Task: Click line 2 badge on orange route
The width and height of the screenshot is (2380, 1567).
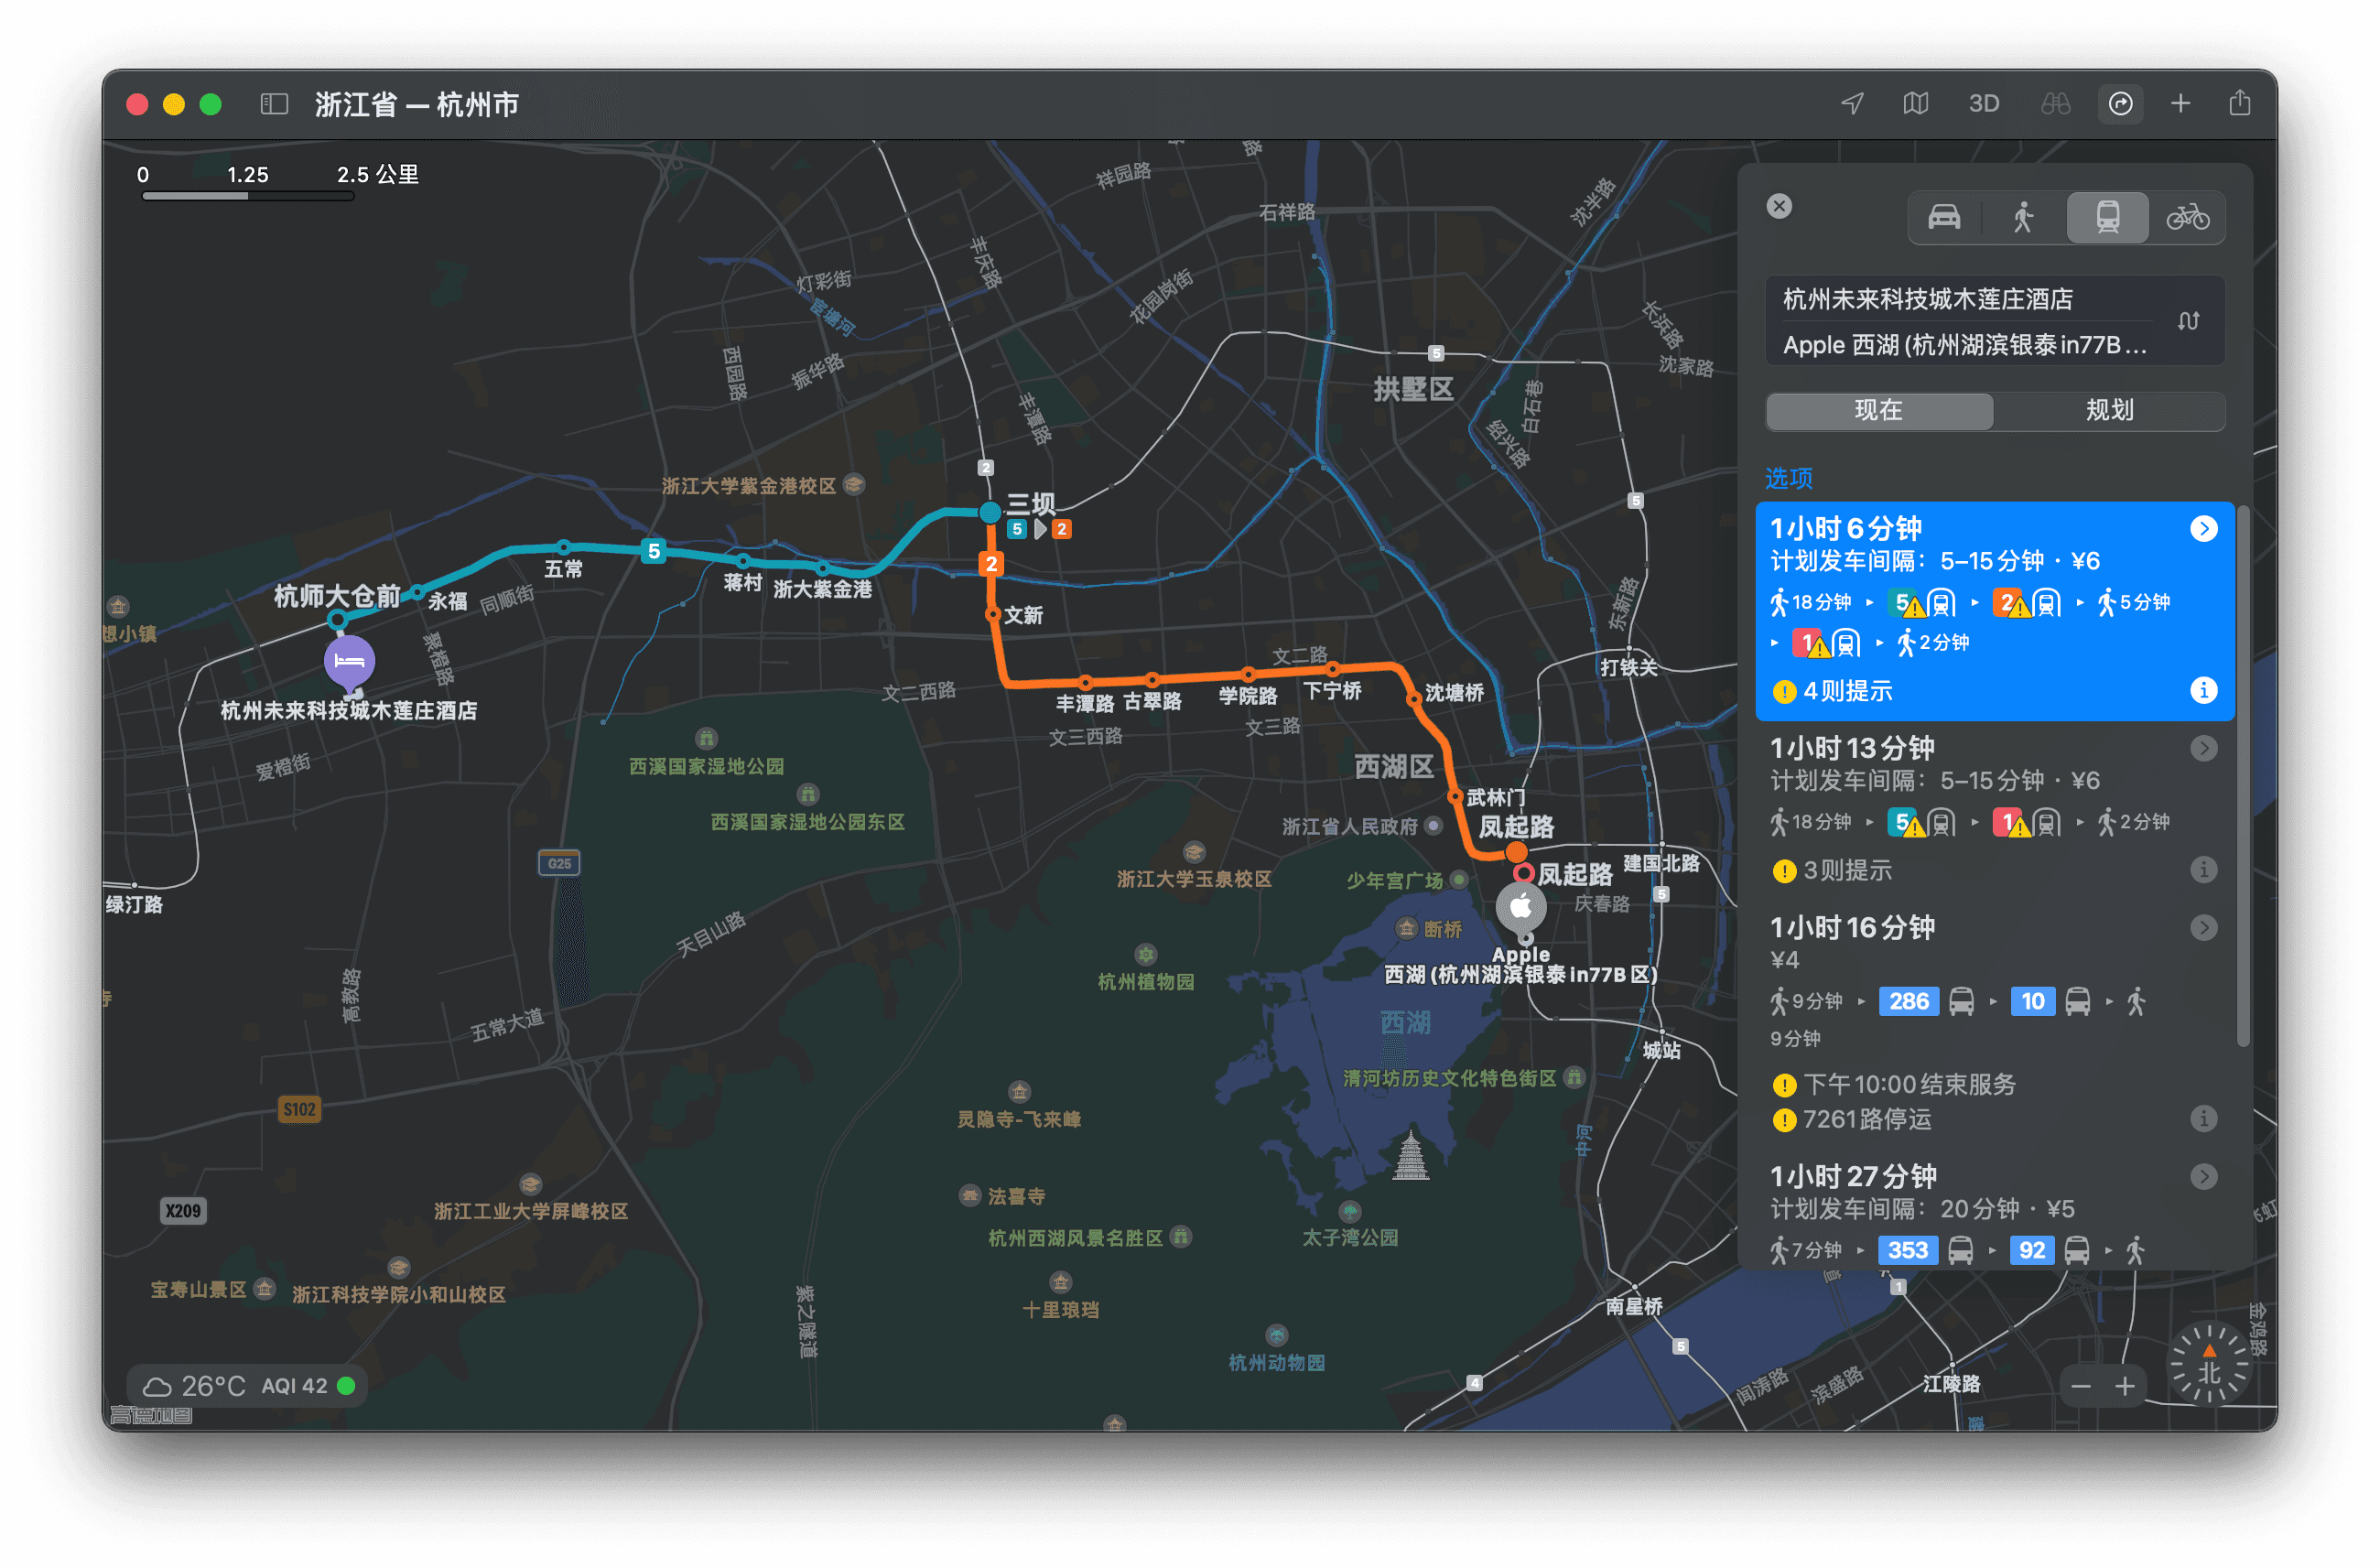Action: [991, 563]
